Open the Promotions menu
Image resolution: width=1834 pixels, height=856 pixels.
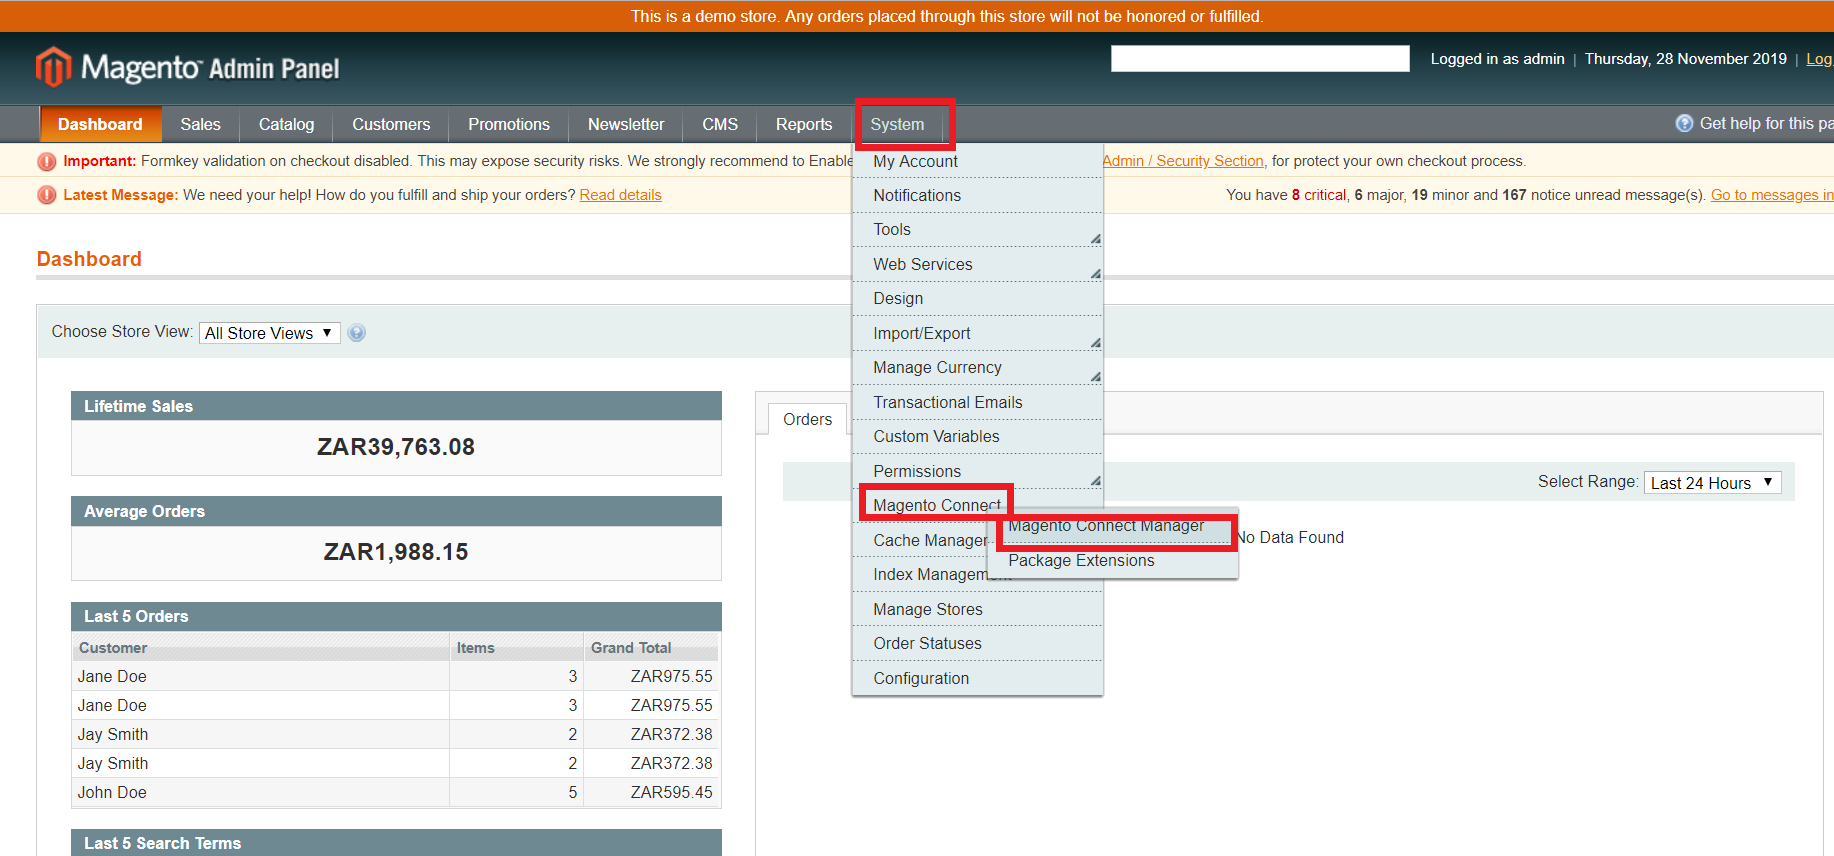point(509,124)
